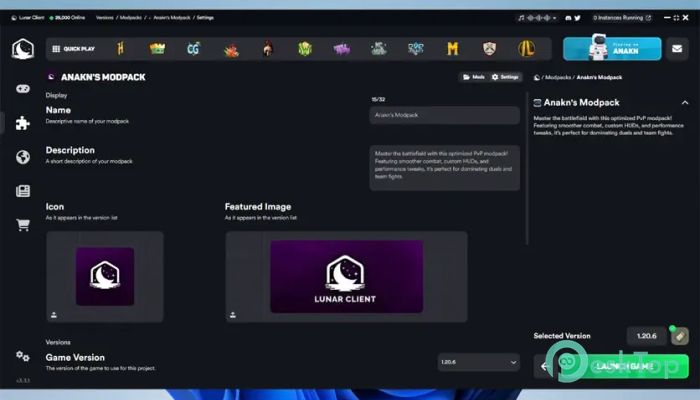Viewport: 700px width, 400px height.
Task: Click the tag icon beside Selected Version
Action: coord(679,336)
